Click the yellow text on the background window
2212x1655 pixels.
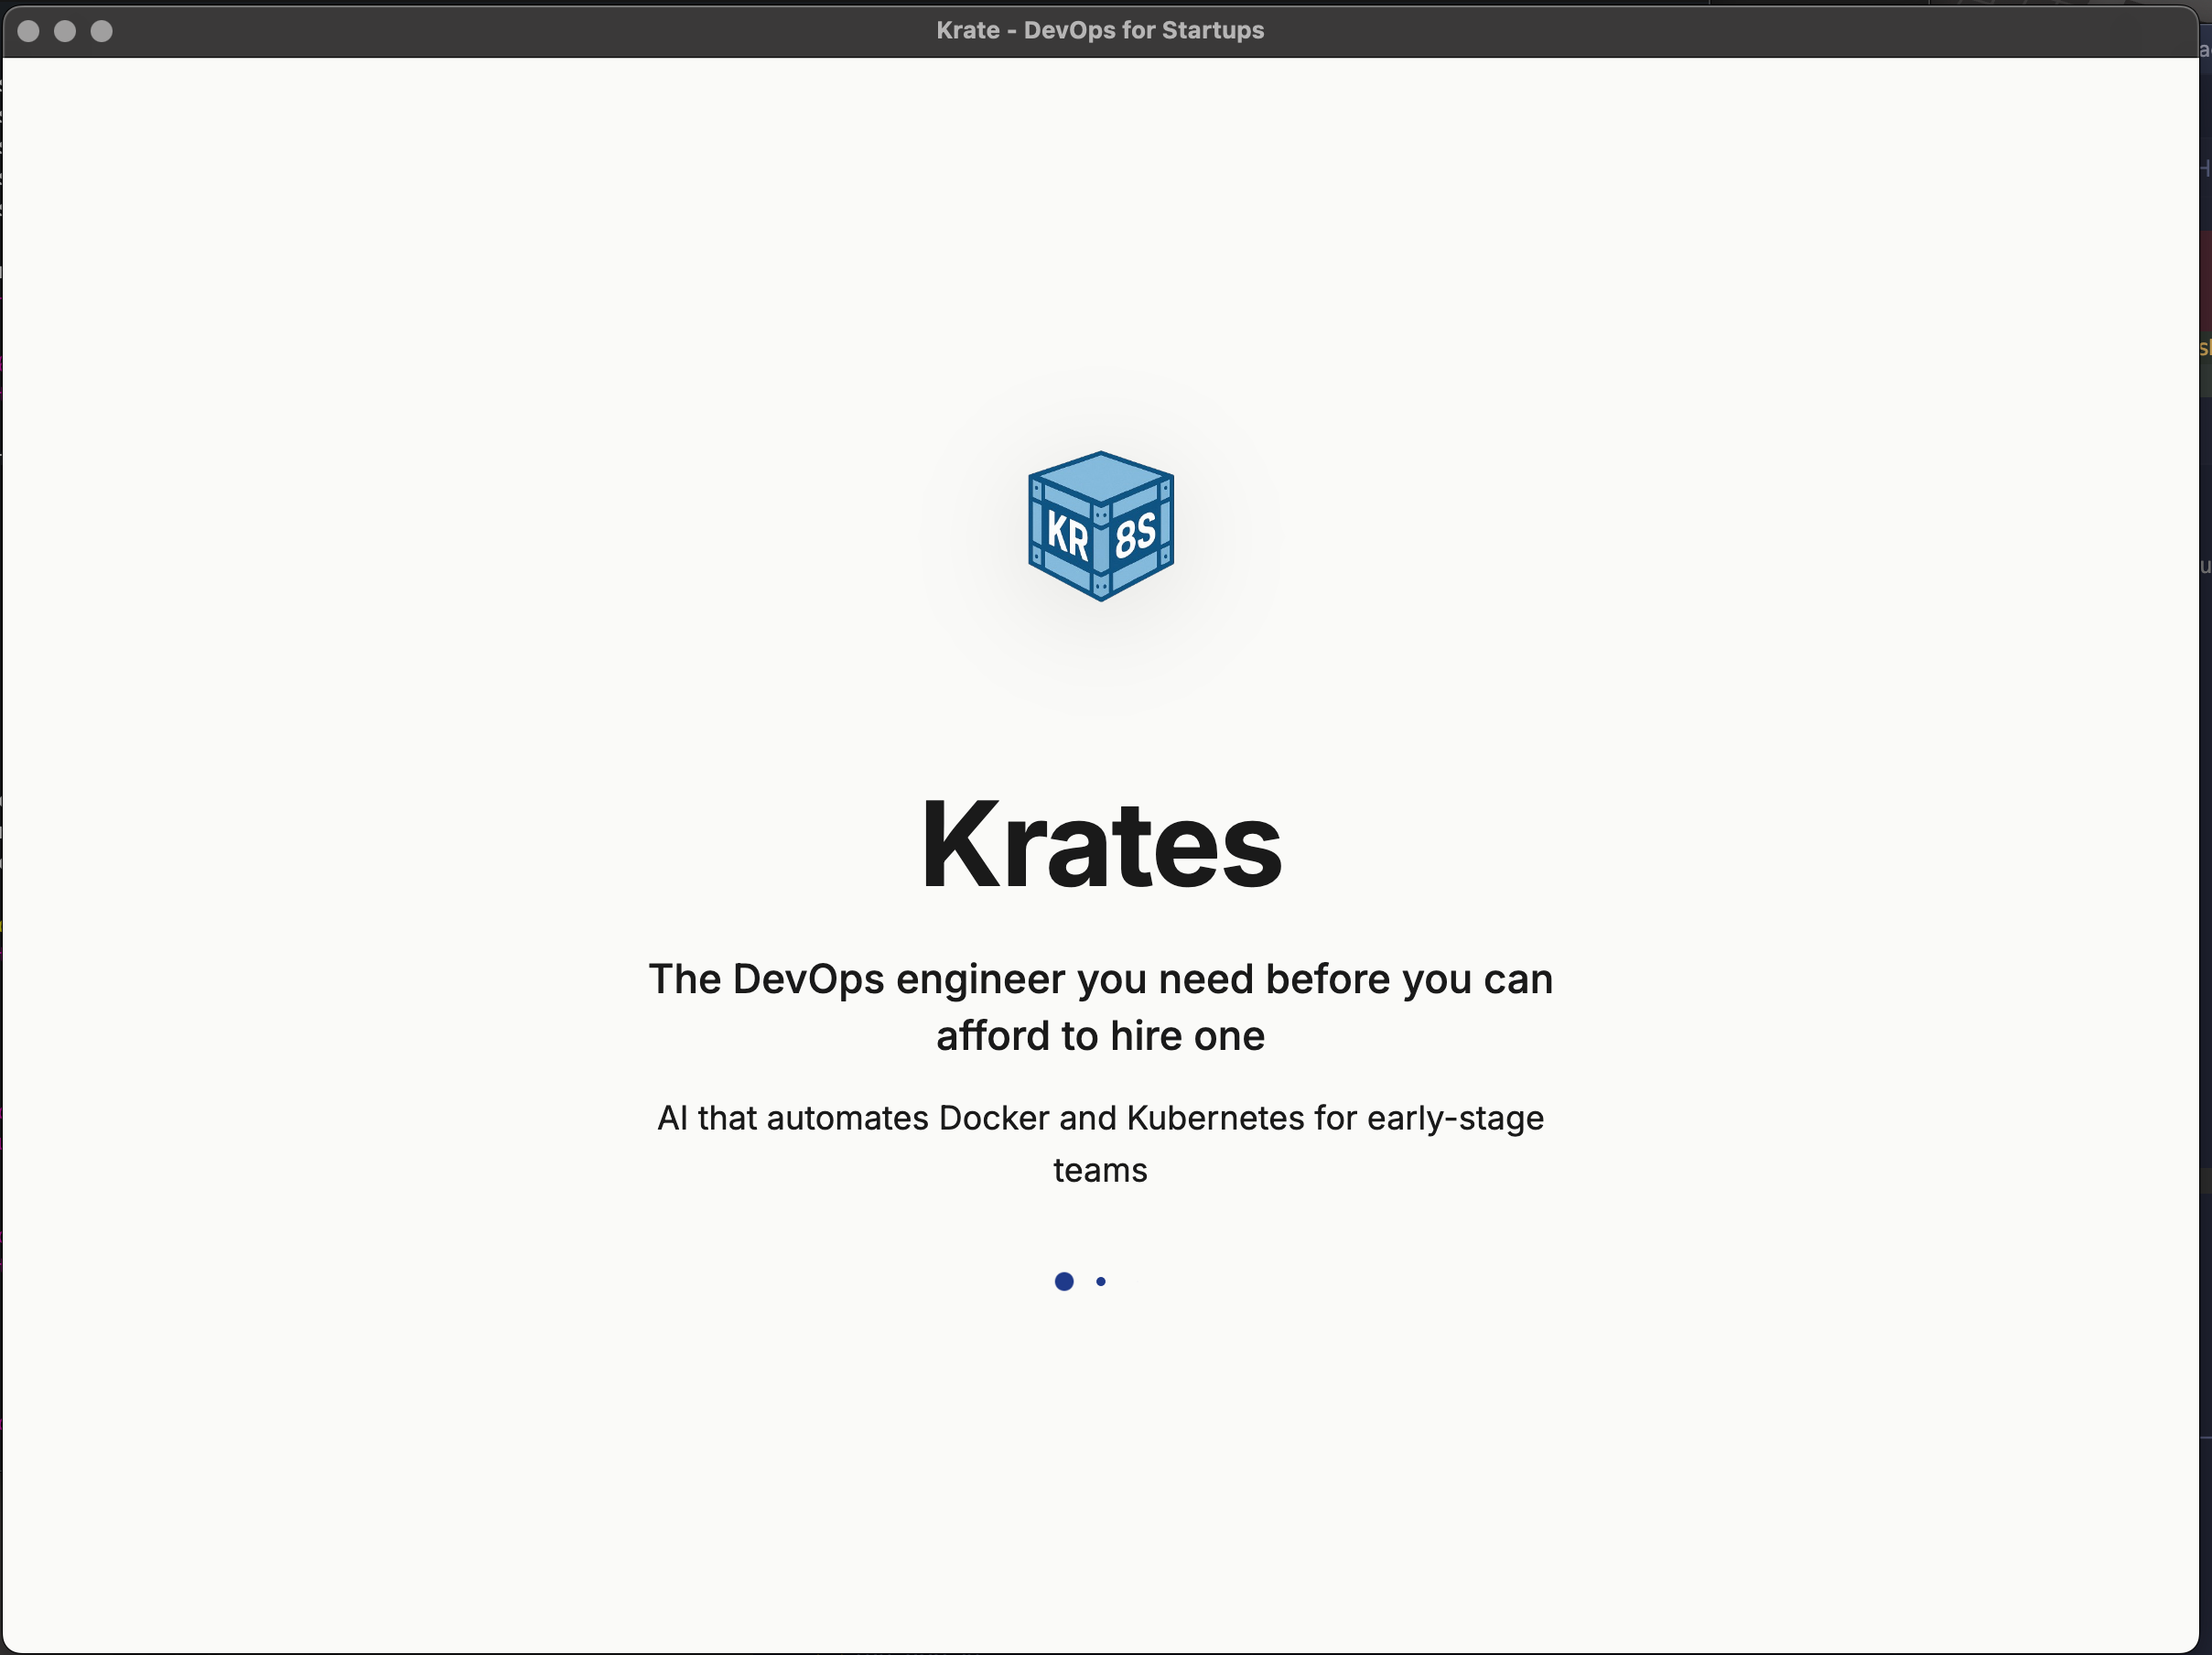(x=2205, y=348)
